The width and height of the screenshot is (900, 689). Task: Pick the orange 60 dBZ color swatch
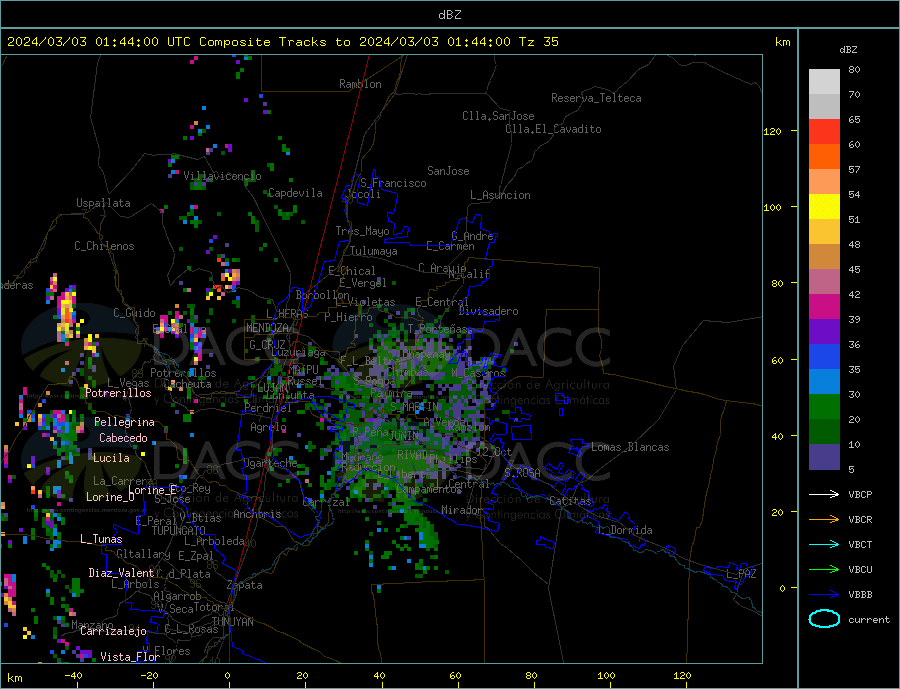point(824,156)
